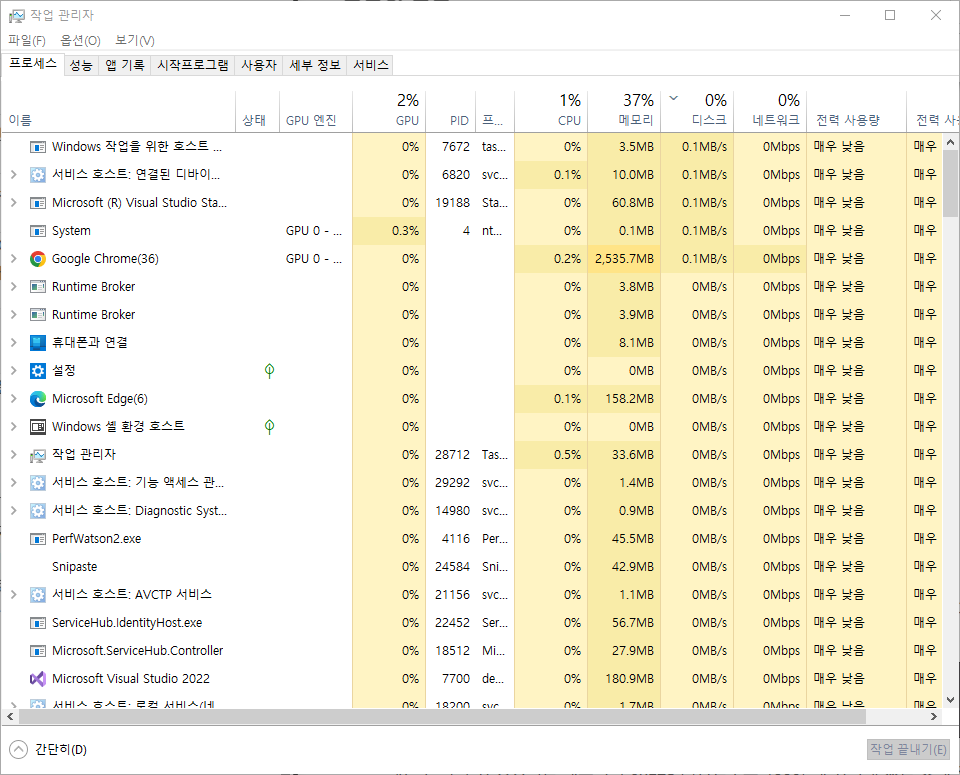Viewport: 960px width, 775px height.
Task: Expand the Google Chrome(36) process group
Action: (x=13, y=259)
